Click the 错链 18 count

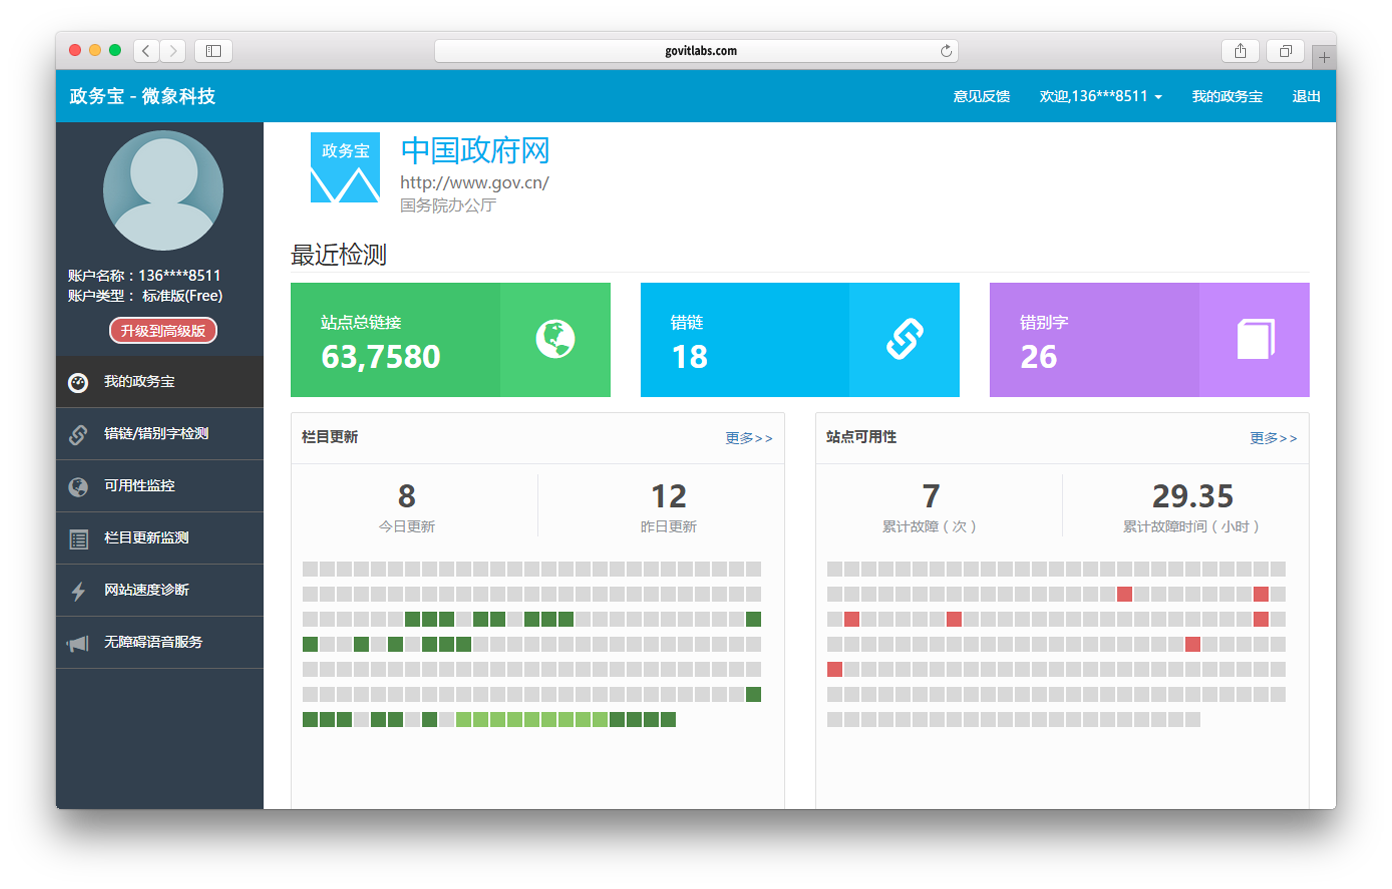coord(689,356)
